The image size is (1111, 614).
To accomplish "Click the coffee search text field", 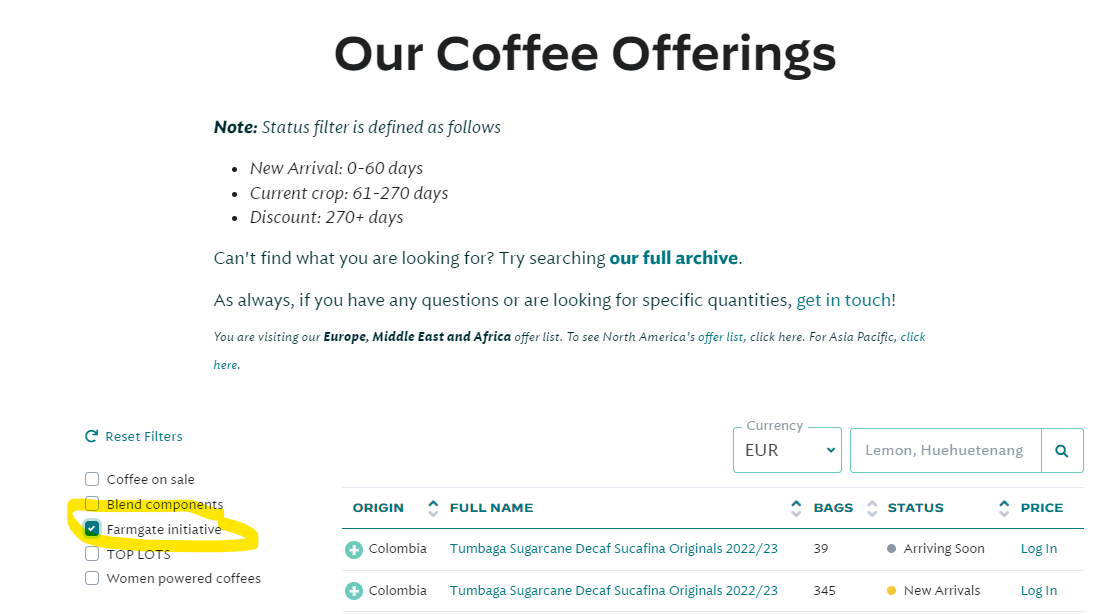I will point(945,450).
